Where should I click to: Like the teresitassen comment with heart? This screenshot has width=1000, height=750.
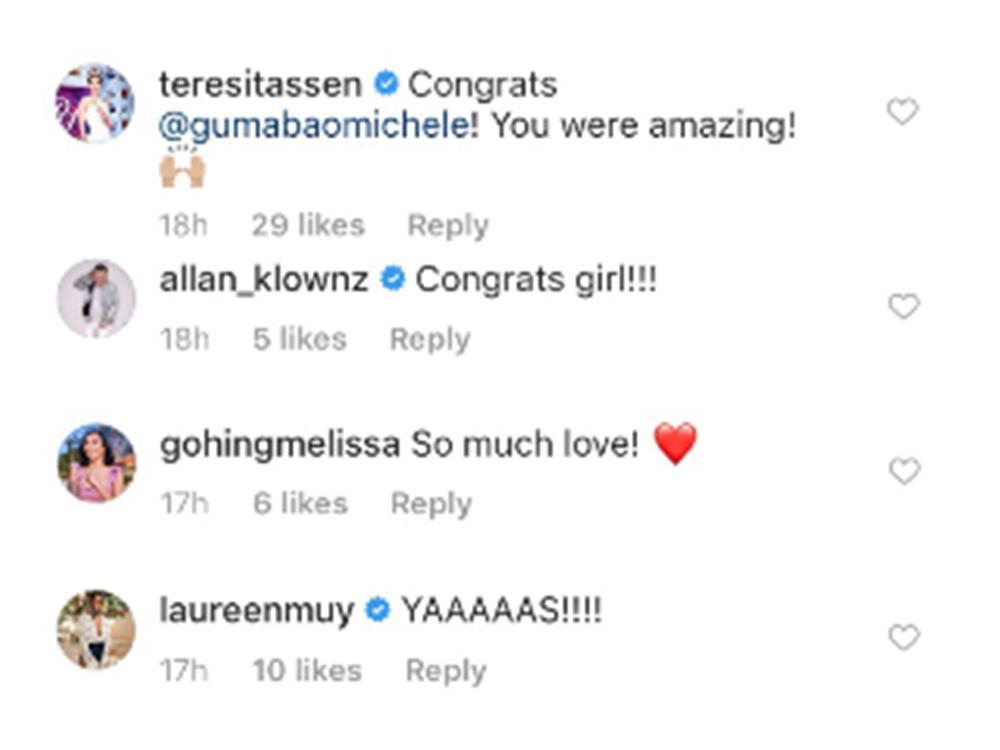[902, 112]
